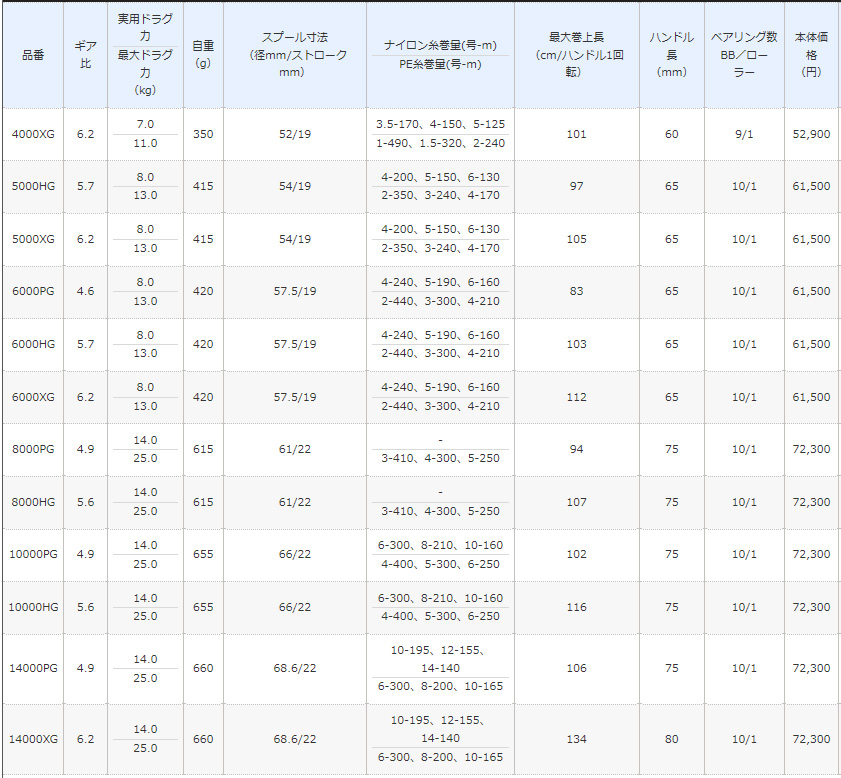Select the 6000HG model cell
This screenshot has height=778, width=841.
[33, 344]
